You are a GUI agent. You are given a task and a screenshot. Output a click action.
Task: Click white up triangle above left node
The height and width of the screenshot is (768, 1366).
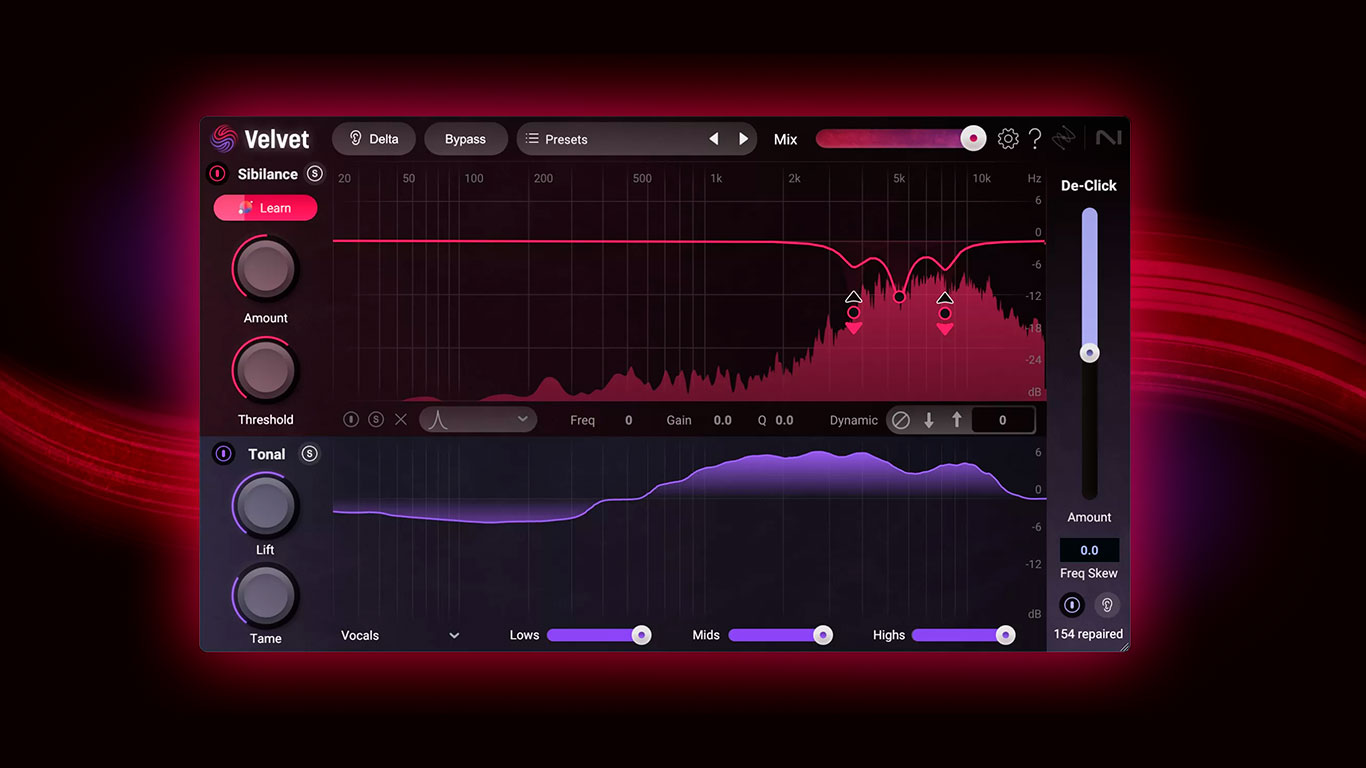tap(853, 297)
